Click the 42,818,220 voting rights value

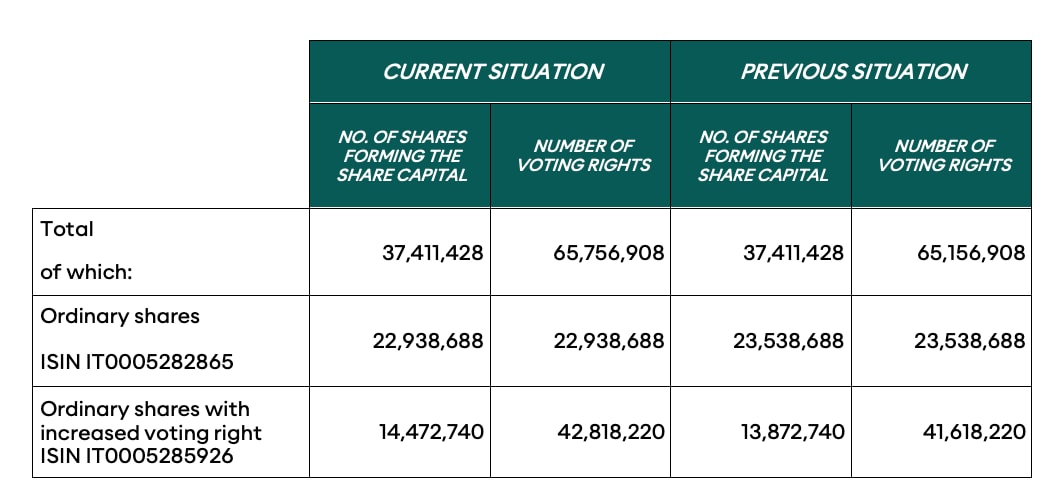coord(610,432)
